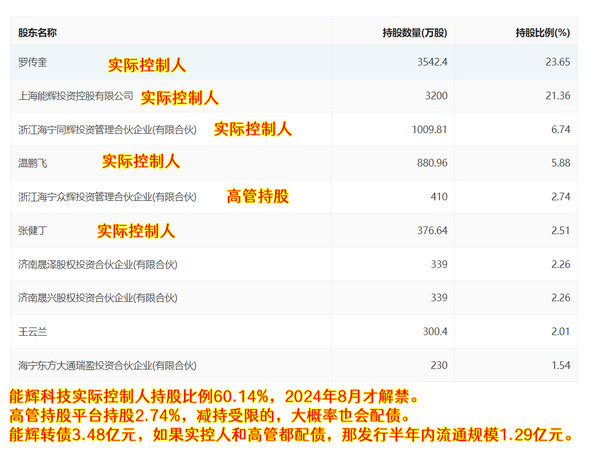Click the percentage 2.51
This screenshot has width=600, height=453.
coord(561,231)
